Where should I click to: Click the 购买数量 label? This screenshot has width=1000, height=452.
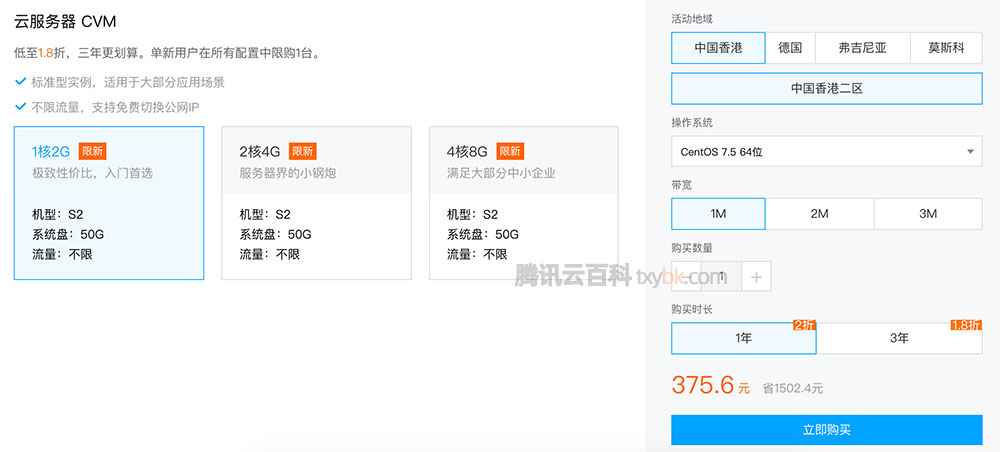692,247
